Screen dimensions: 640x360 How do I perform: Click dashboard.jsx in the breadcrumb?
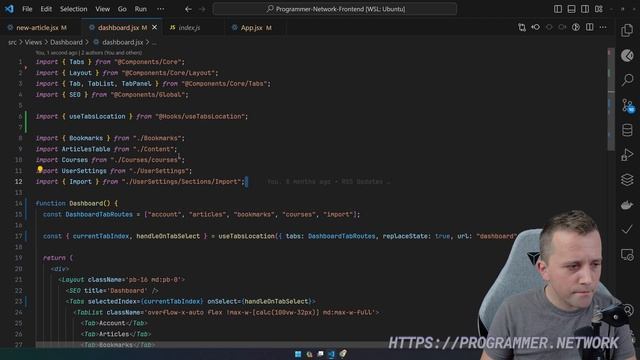[x=122, y=42]
